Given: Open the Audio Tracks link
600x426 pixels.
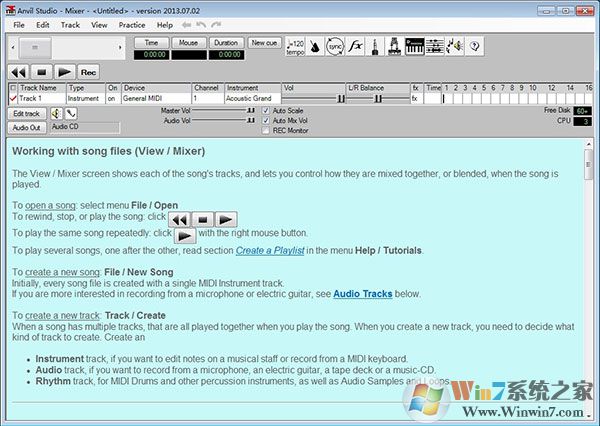Looking at the screenshot, I should [363, 294].
